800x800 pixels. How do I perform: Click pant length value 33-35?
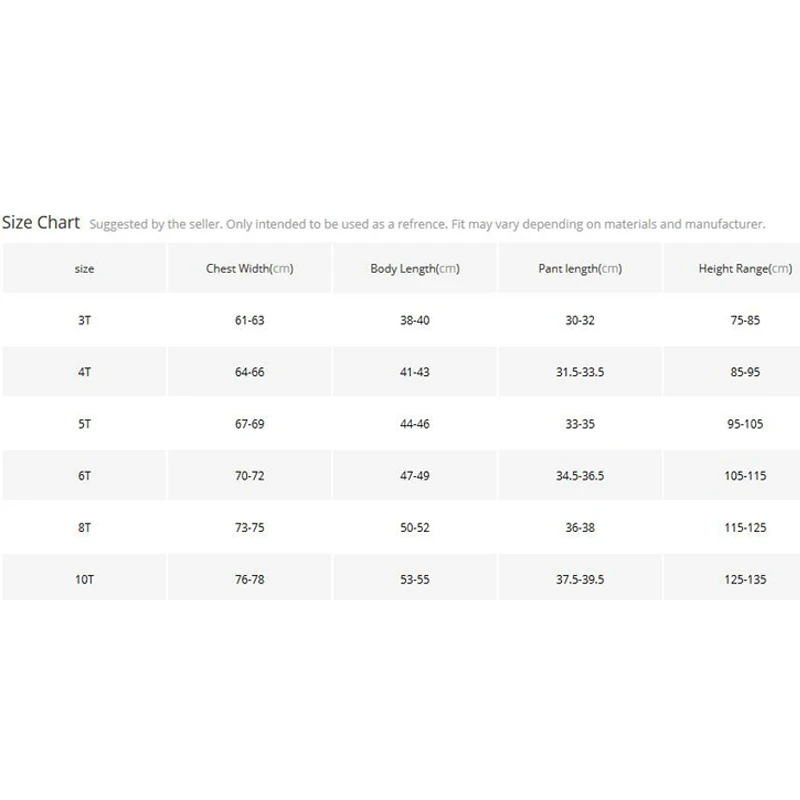[580, 424]
